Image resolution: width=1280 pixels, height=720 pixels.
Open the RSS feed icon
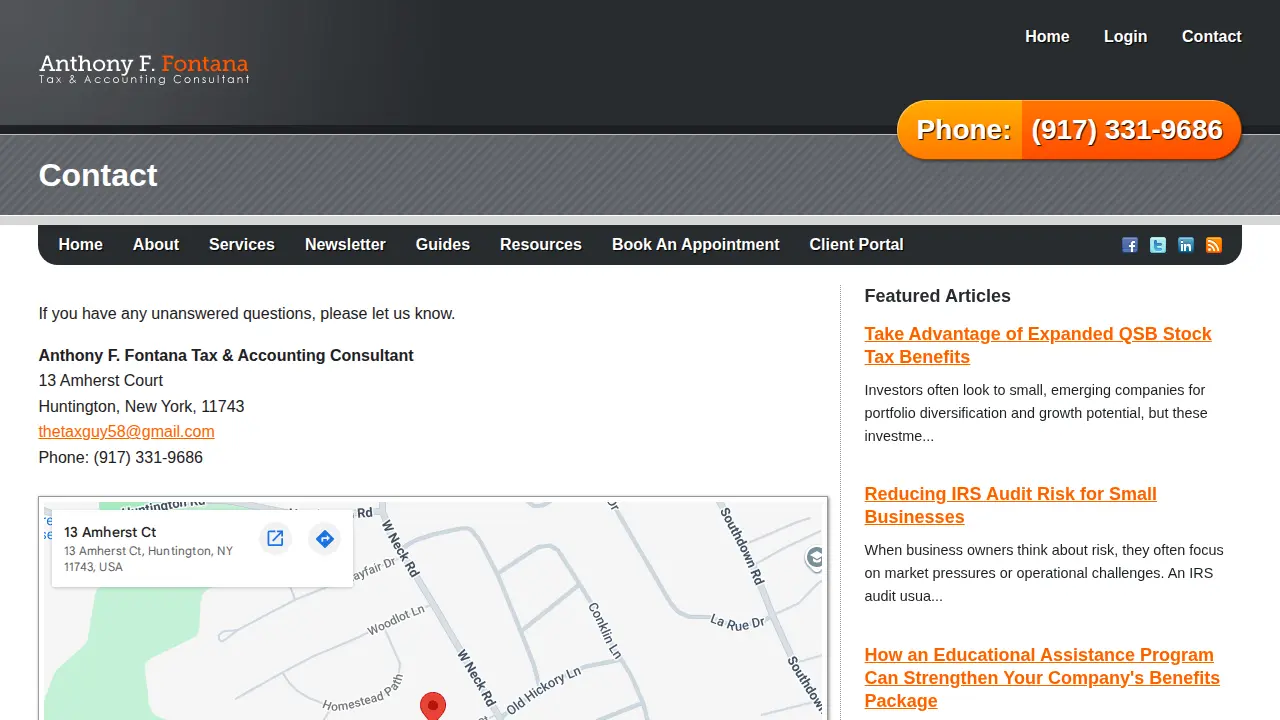1214,245
